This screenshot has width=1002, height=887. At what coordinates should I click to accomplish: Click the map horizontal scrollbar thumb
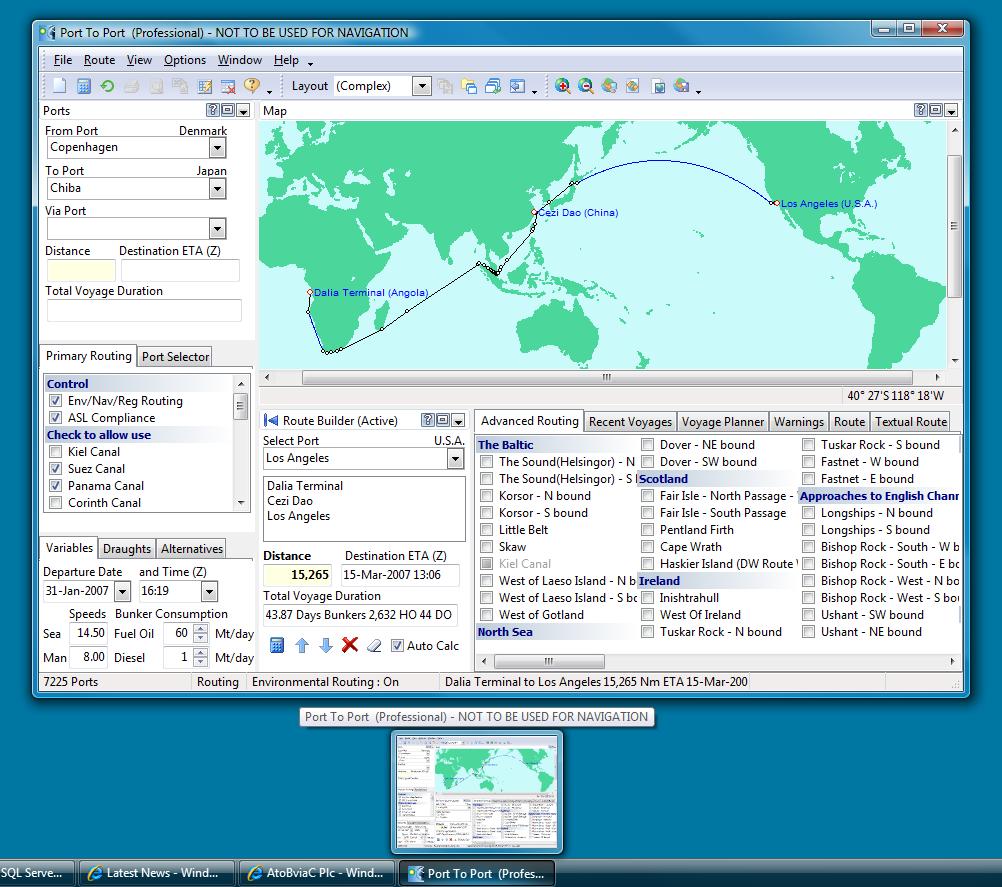(606, 377)
